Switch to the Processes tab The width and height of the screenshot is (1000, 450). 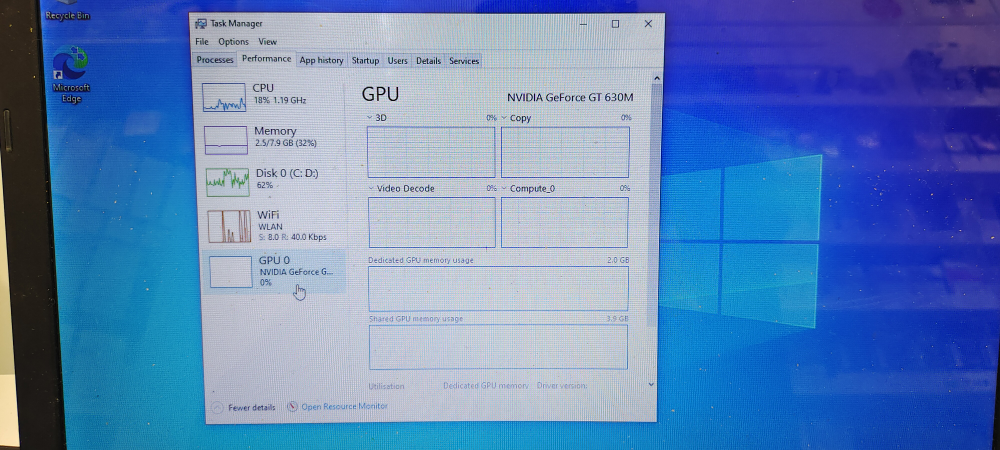tap(215, 60)
